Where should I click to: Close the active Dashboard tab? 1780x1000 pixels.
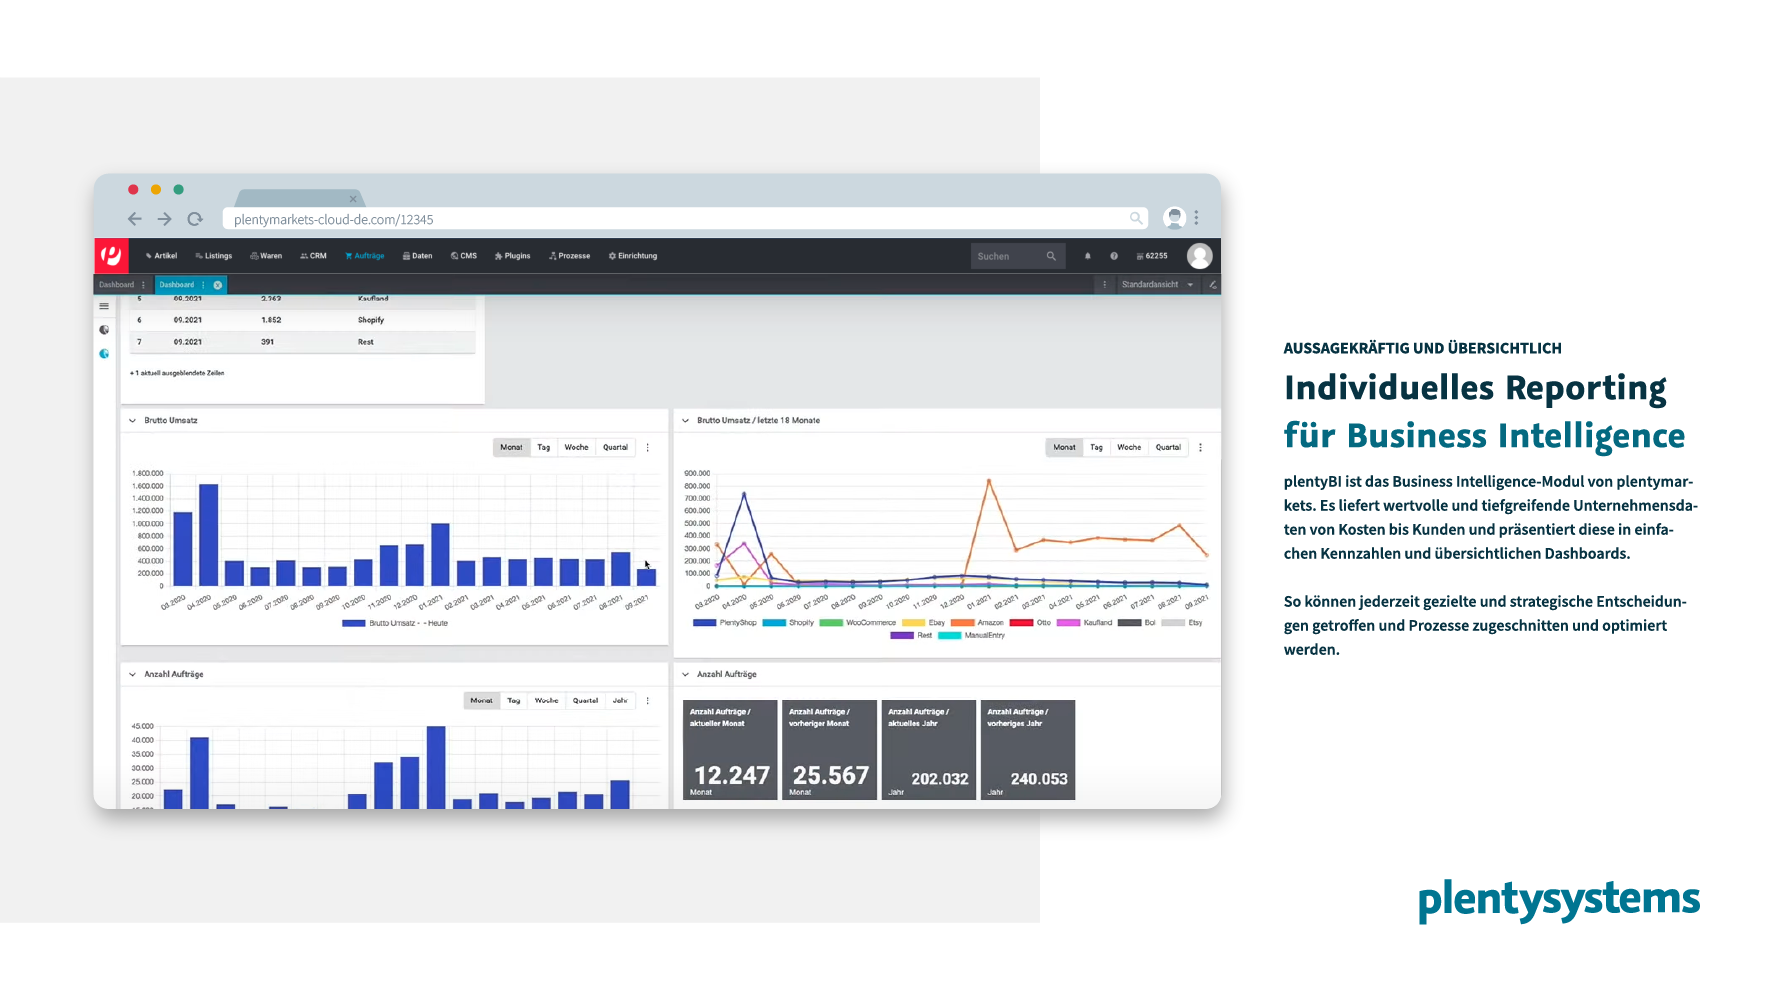218,285
